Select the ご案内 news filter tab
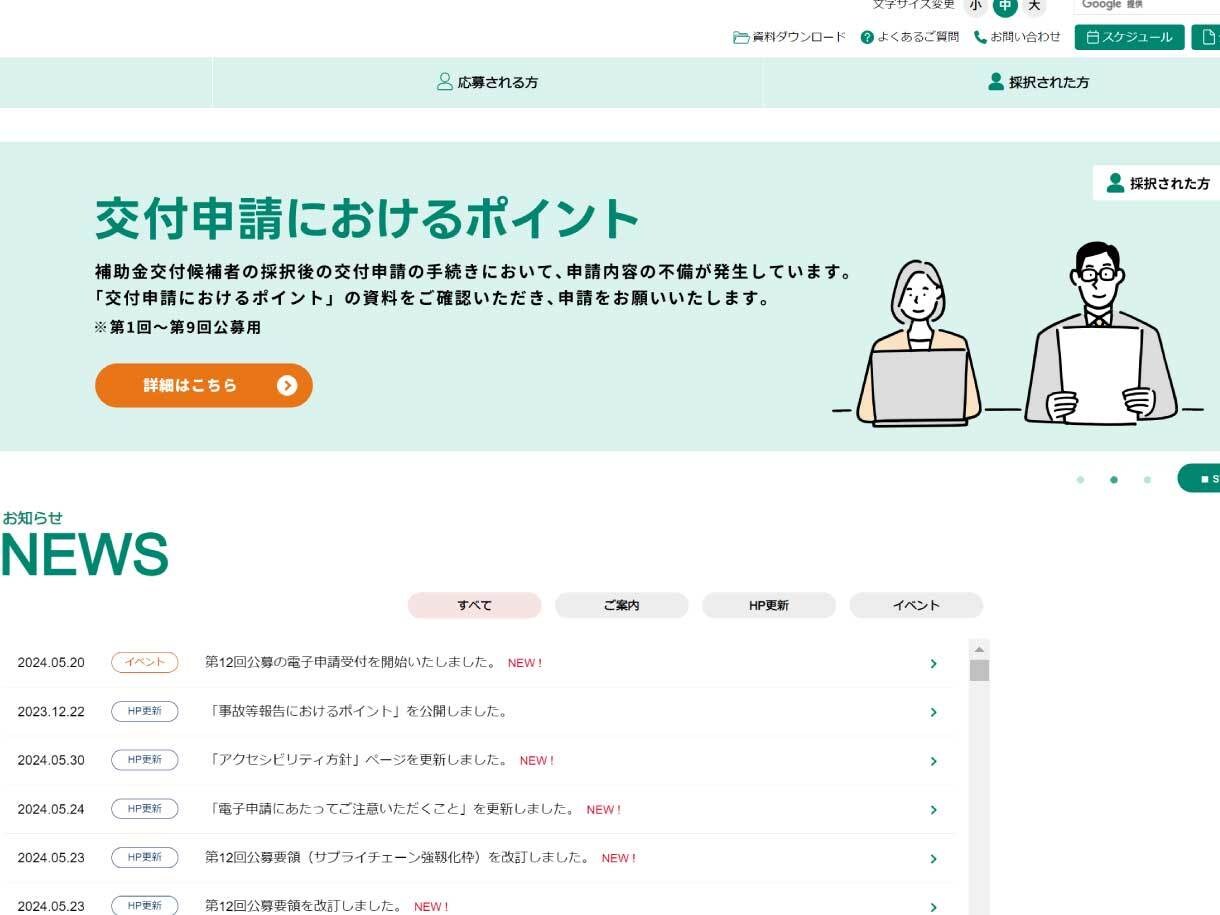This screenshot has width=1220, height=915. pyautogui.click(x=621, y=605)
